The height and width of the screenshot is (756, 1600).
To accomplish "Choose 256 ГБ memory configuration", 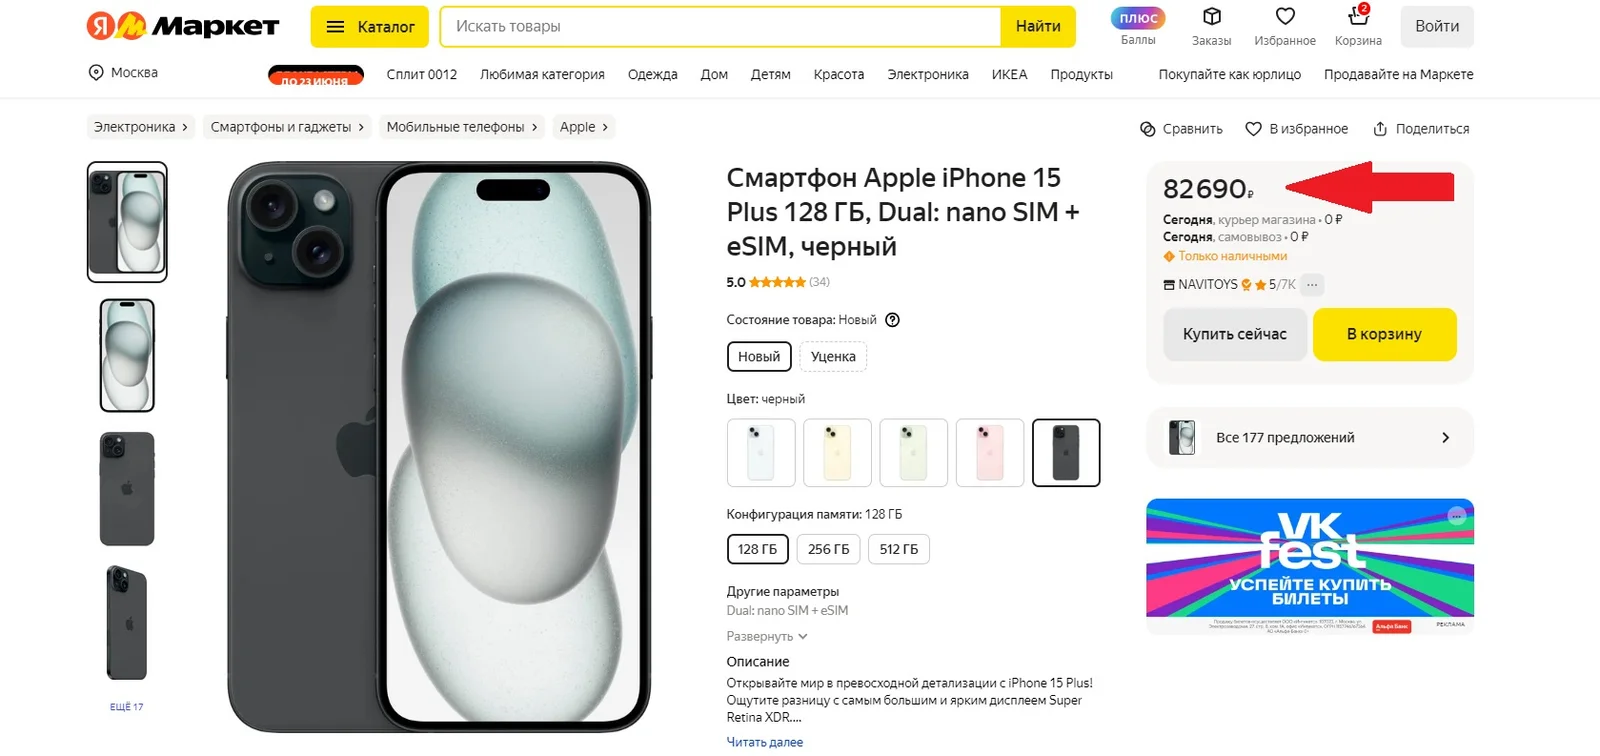I will pos(828,549).
